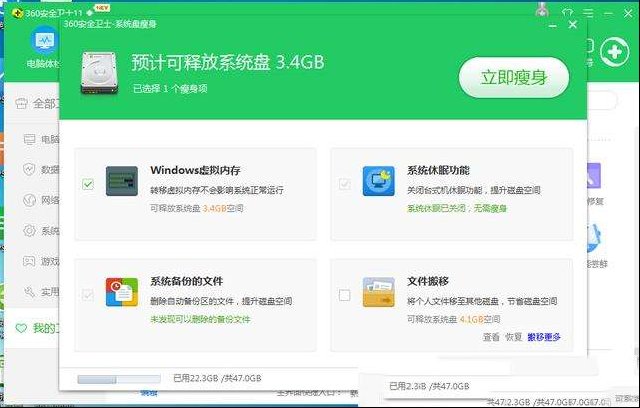This screenshot has height=408, width=640.
Task: Open the 查看 link in 文件搬移
Action: pyautogui.click(x=491, y=337)
